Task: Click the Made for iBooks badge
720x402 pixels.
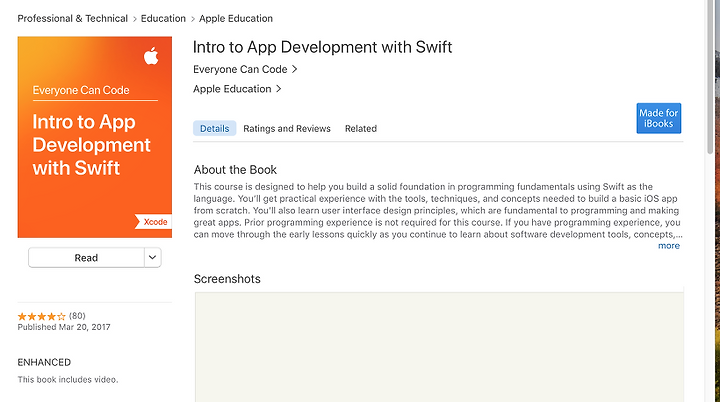Action: 658,118
